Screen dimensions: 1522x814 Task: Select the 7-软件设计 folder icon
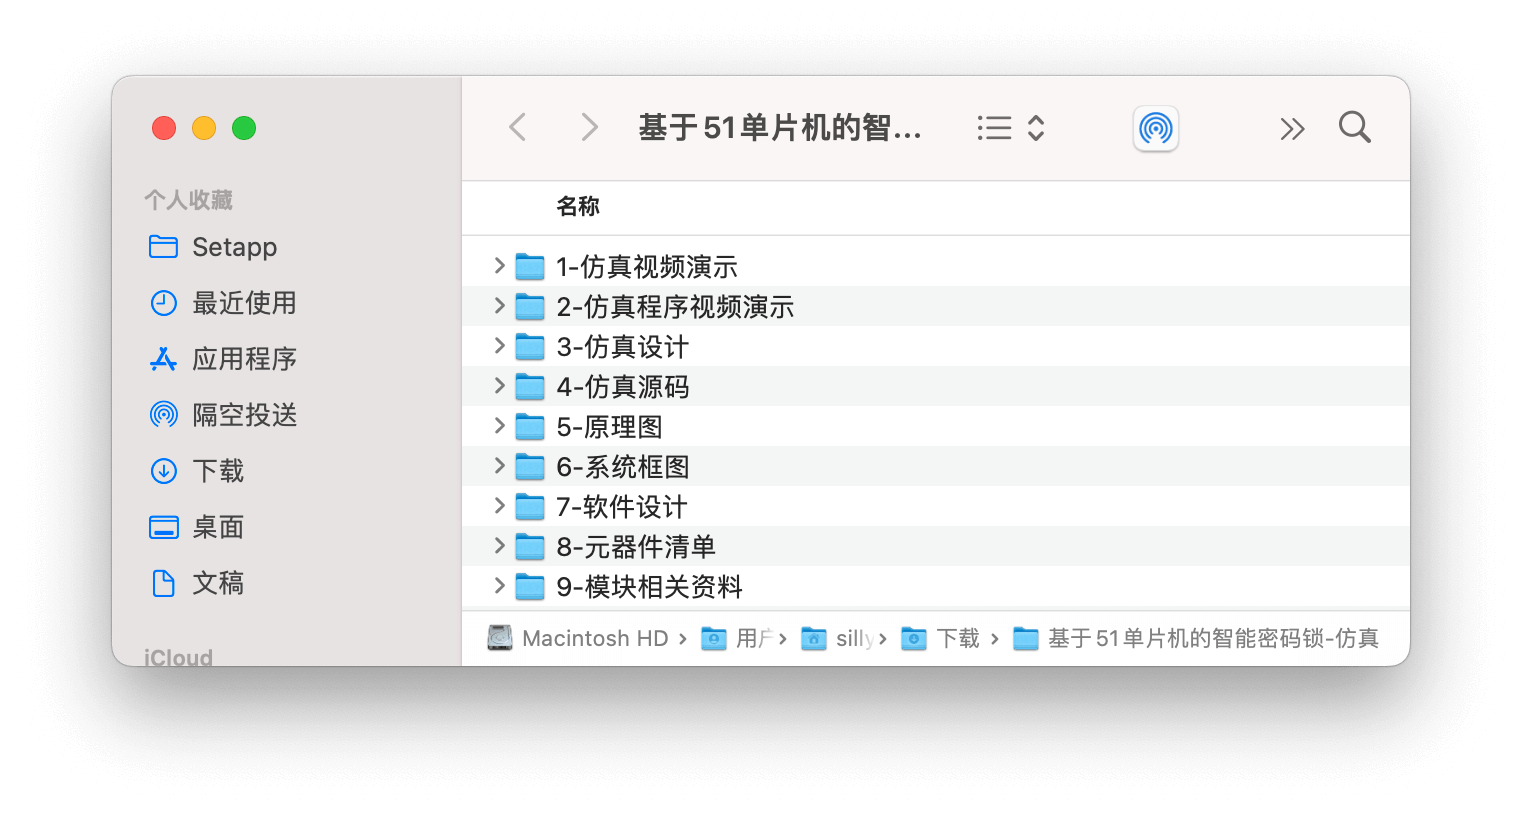tap(530, 507)
